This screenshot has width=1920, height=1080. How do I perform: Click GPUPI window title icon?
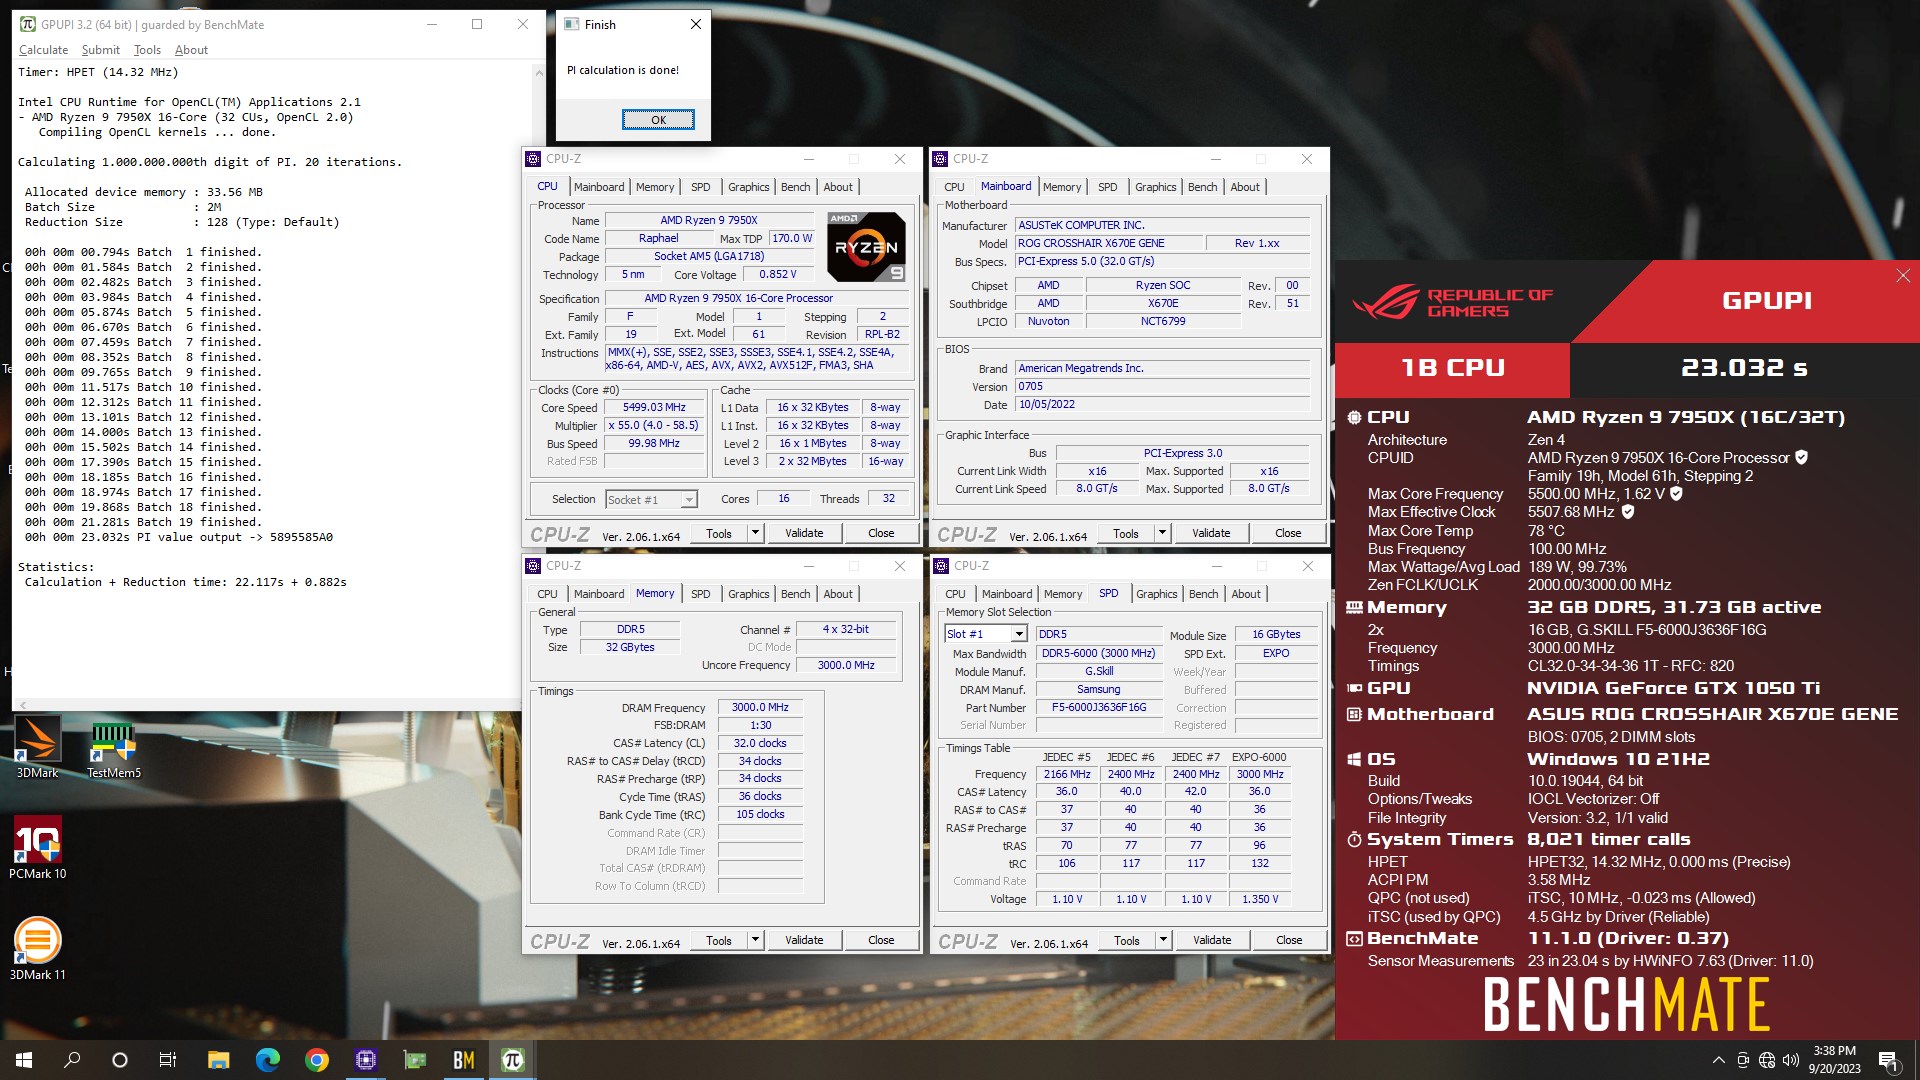[28, 24]
